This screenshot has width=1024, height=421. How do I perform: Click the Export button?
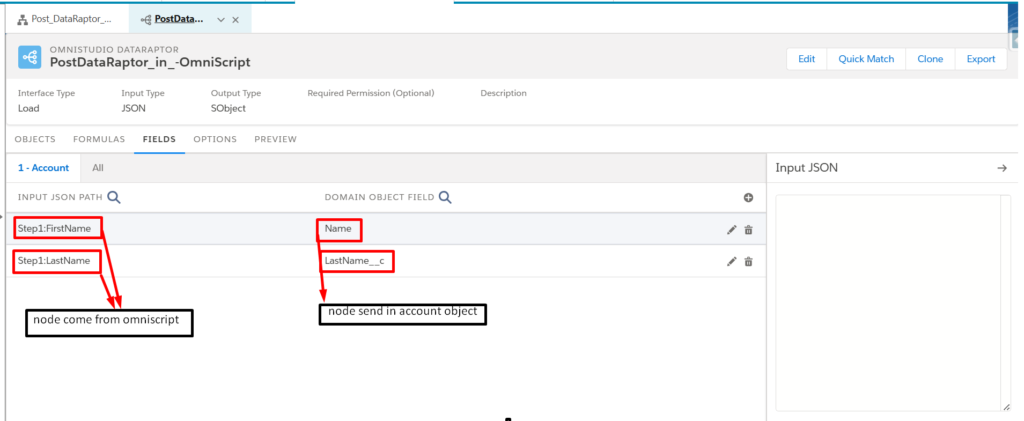point(981,59)
